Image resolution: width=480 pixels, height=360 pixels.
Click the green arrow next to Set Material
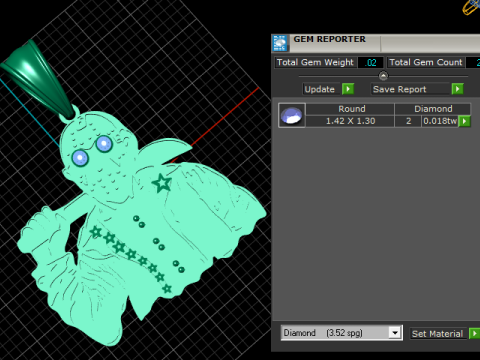click(474, 333)
